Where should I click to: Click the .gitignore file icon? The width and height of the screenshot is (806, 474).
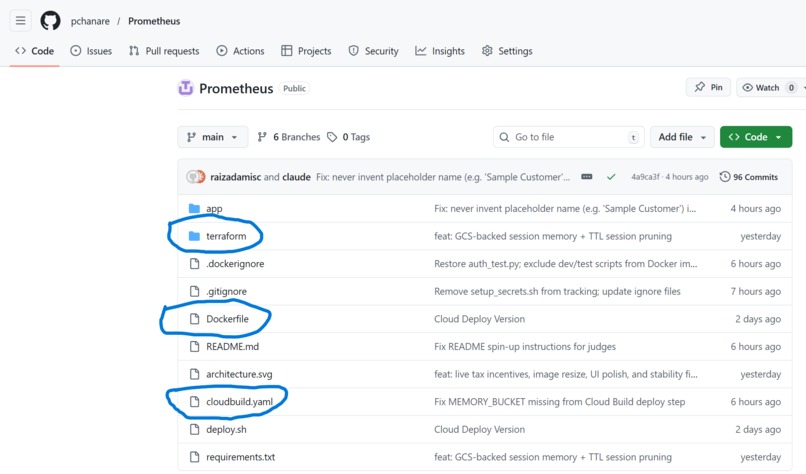(194, 291)
